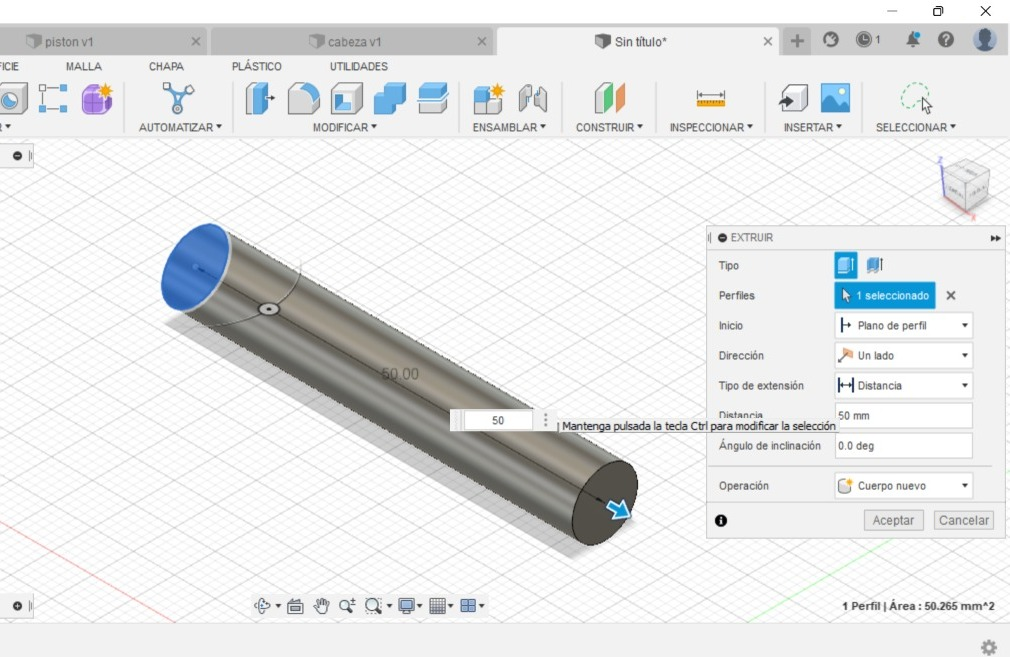The width and height of the screenshot is (1010, 657).
Task: Expand the SELECCIONAR menu dropdown
Action: 915,128
